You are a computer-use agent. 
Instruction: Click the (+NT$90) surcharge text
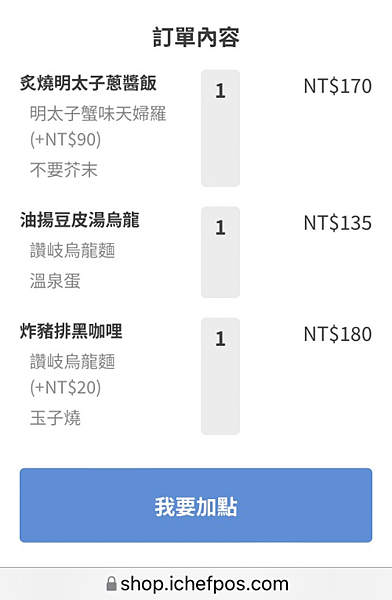click(65, 139)
